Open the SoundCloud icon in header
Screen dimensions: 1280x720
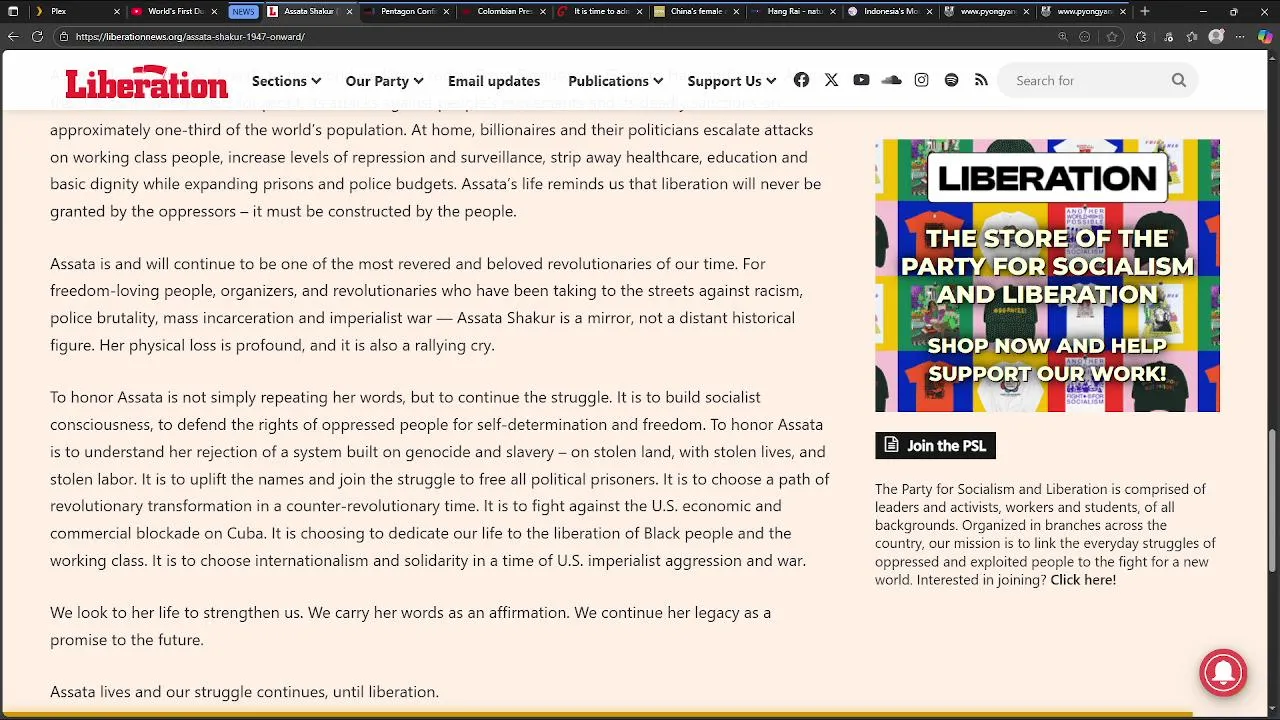pos(891,80)
